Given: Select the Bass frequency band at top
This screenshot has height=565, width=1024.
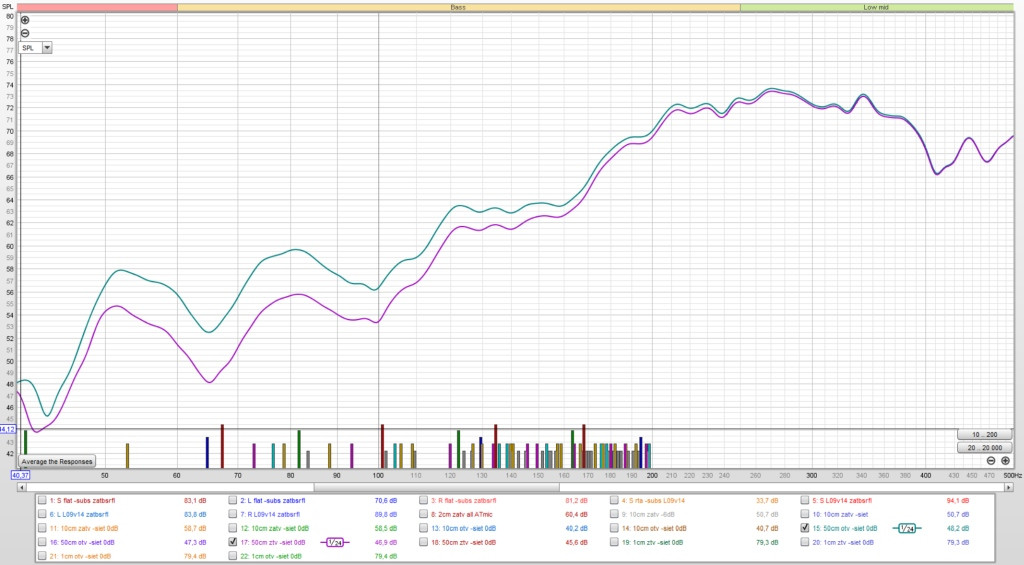Looking at the screenshot, I should pyautogui.click(x=458, y=7).
